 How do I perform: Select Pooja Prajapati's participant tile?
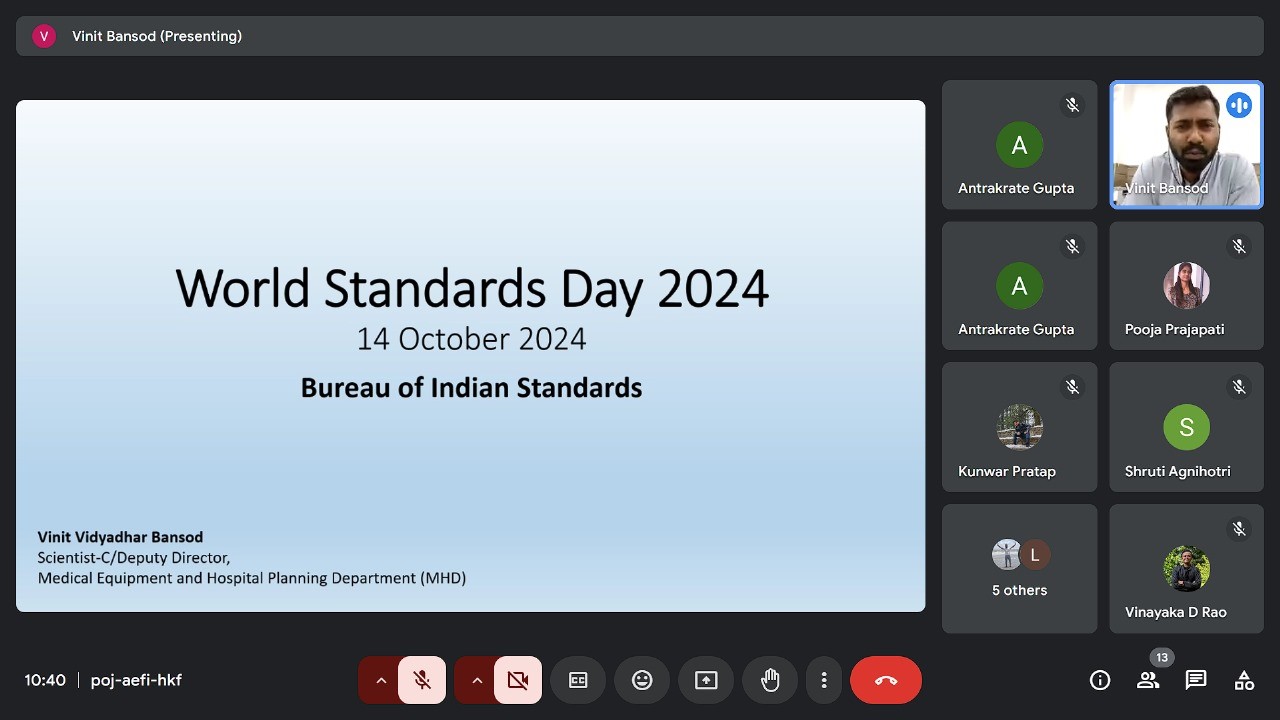tap(1186, 286)
